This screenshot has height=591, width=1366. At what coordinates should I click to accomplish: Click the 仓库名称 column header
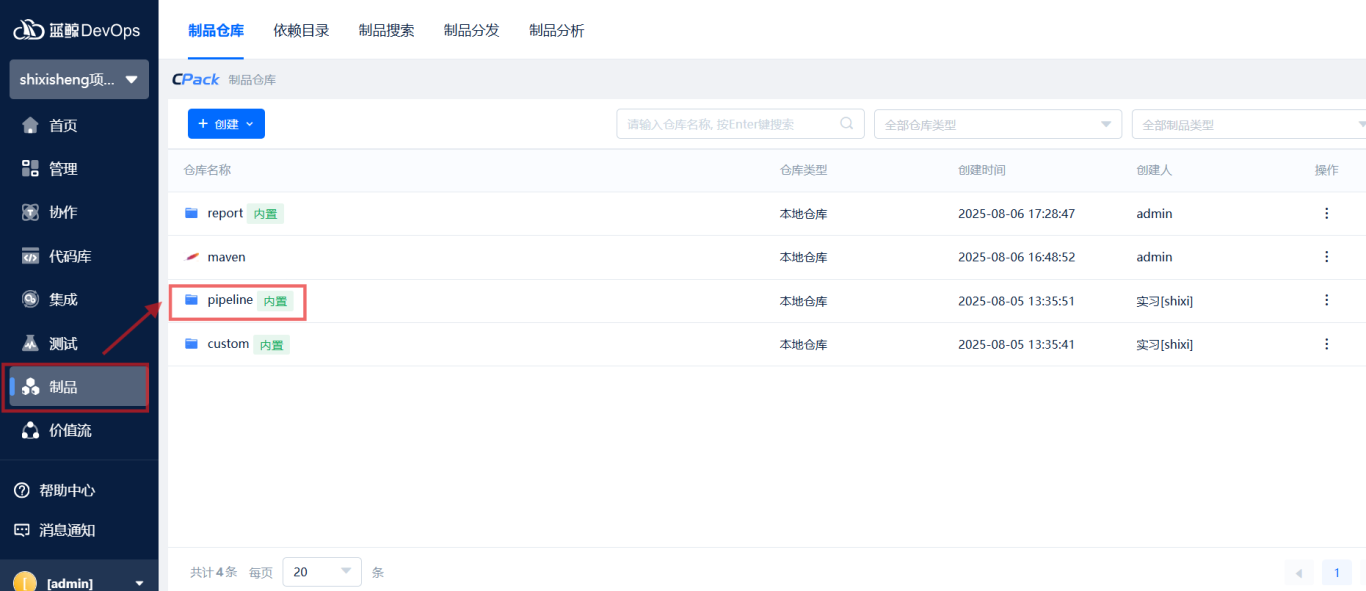coord(207,170)
